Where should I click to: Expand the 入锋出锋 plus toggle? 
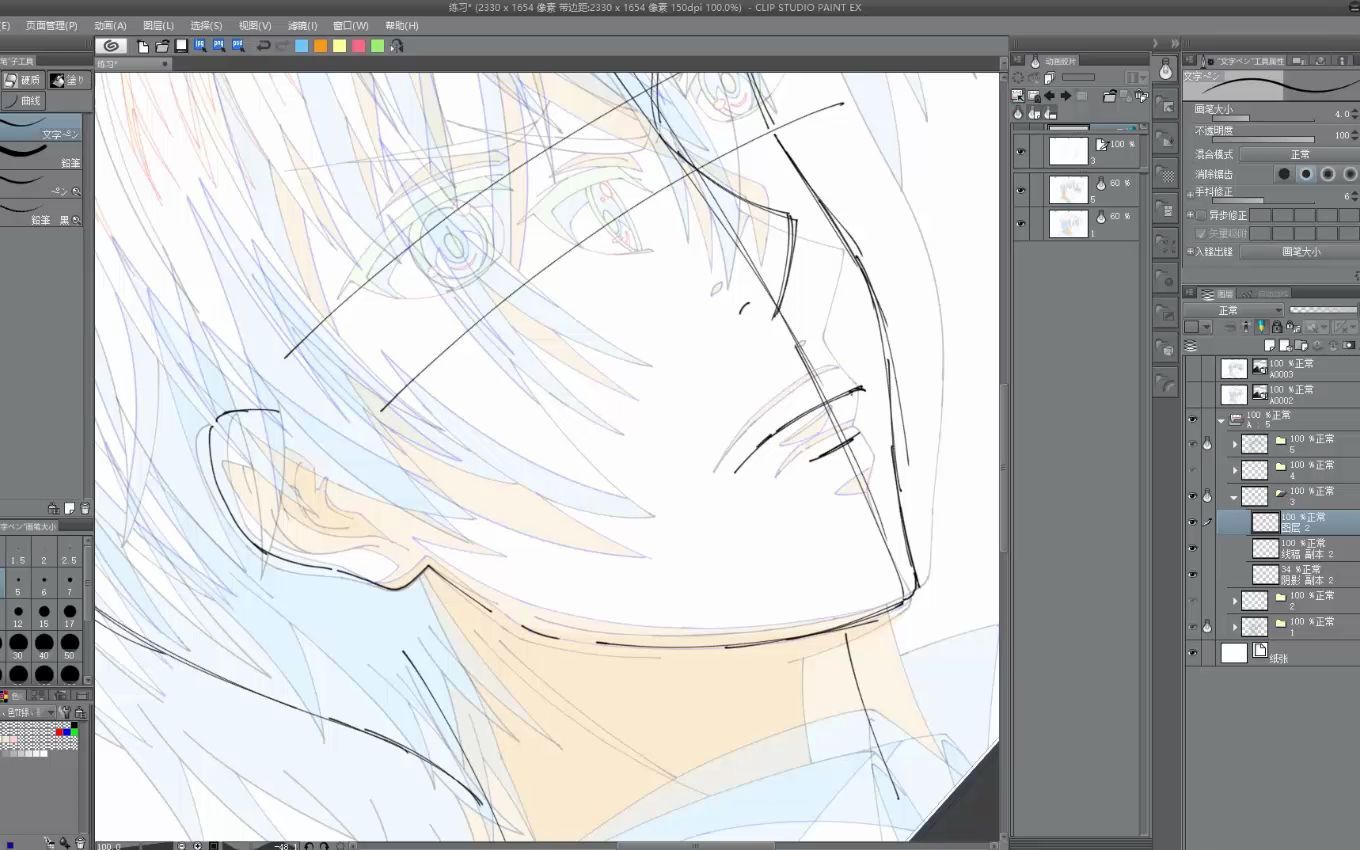(x=1189, y=252)
